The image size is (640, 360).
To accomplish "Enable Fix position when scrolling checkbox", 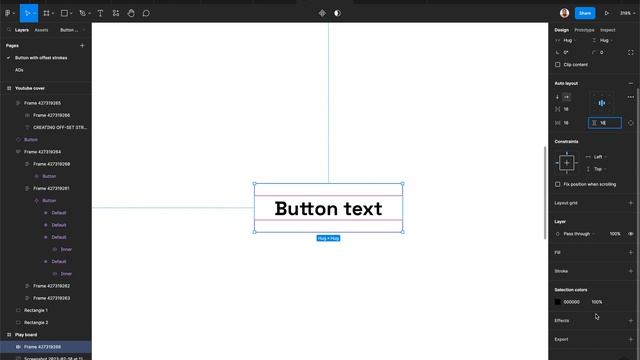I will tap(558, 184).
